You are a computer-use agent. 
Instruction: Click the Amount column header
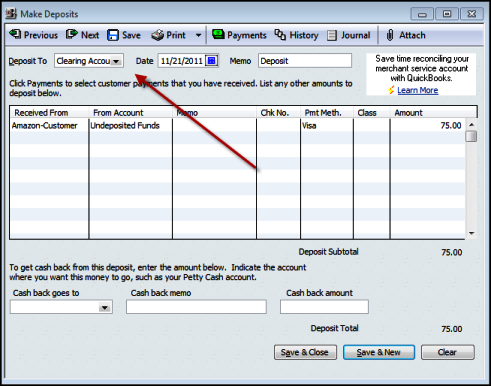pos(433,113)
